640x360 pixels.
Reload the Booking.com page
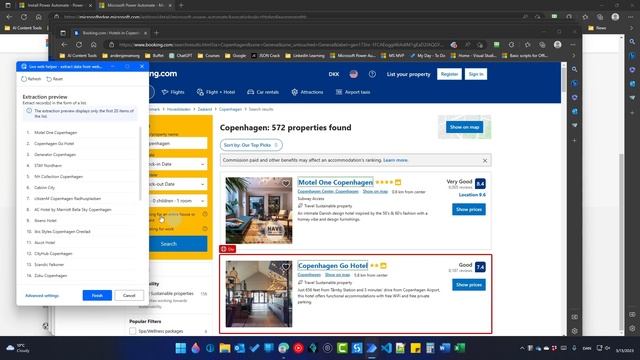point(79,44)
